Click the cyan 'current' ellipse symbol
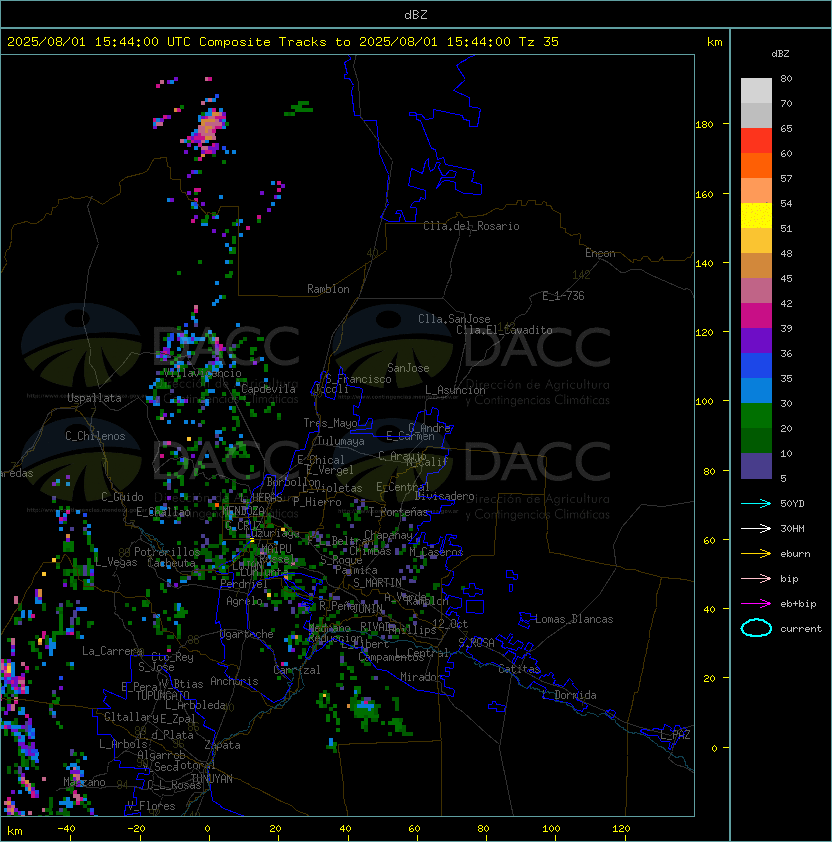This screenshot has width=832, height=842. click(756, 628)
